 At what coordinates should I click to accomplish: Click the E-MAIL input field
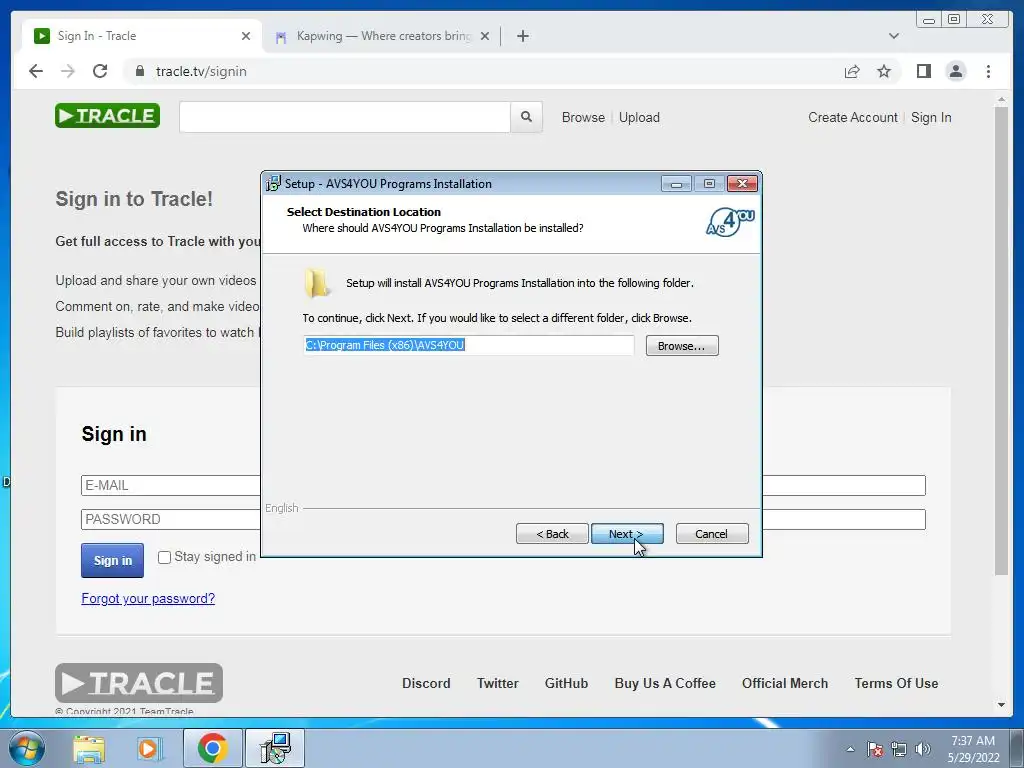coord(503,485)
